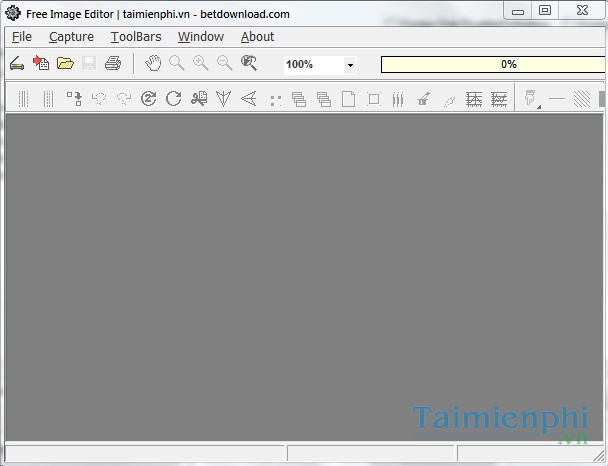Click the scanner acquire icon

(x=17, y=63)
